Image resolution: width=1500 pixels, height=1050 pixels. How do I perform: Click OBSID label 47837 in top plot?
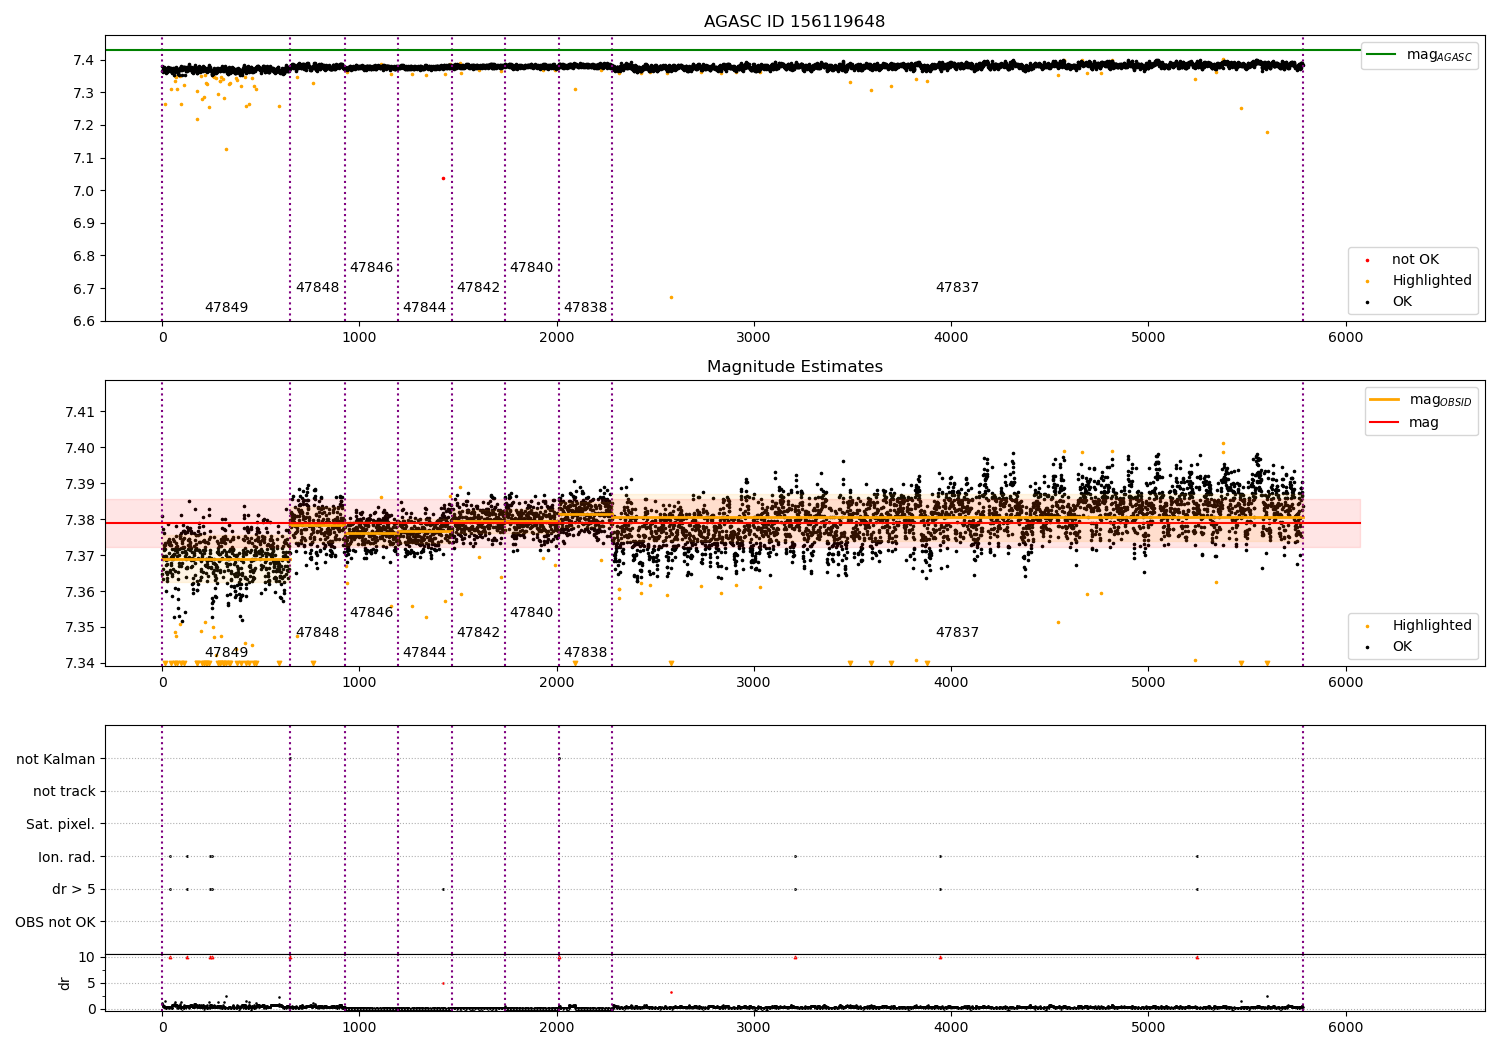[957, 288]
